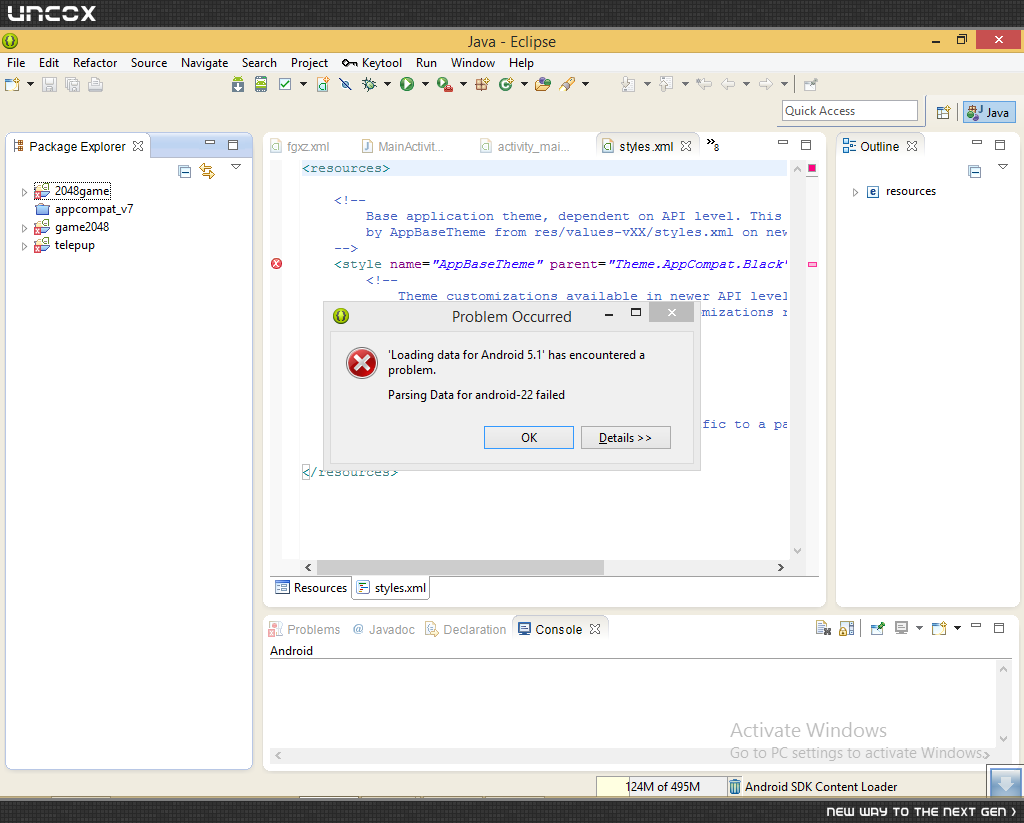Minimize the Package Explorer view
The image size is (1024, 823).
pos(210,142)
